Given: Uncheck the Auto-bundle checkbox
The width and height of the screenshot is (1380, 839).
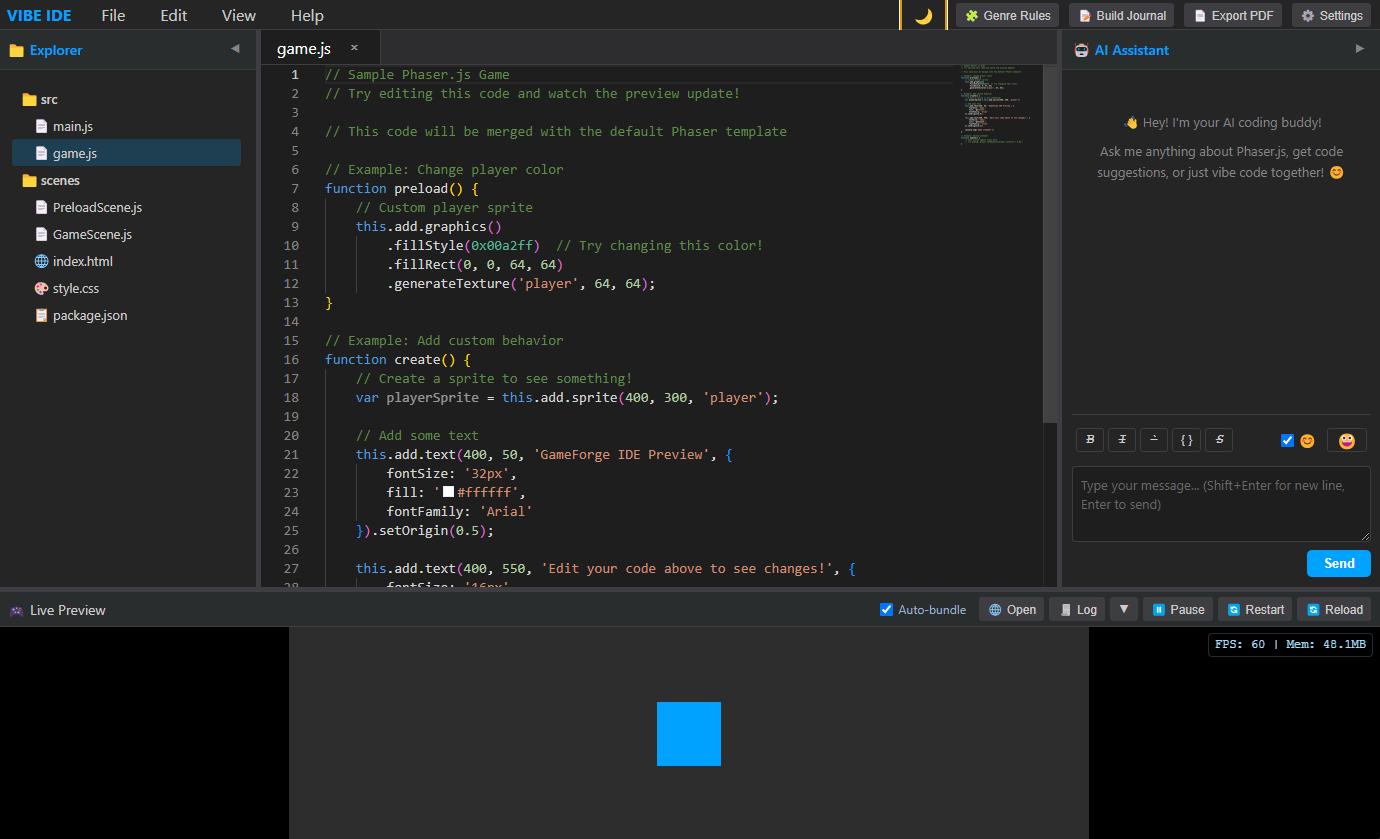Looking at the screenshot, I should tap(886, 610).
